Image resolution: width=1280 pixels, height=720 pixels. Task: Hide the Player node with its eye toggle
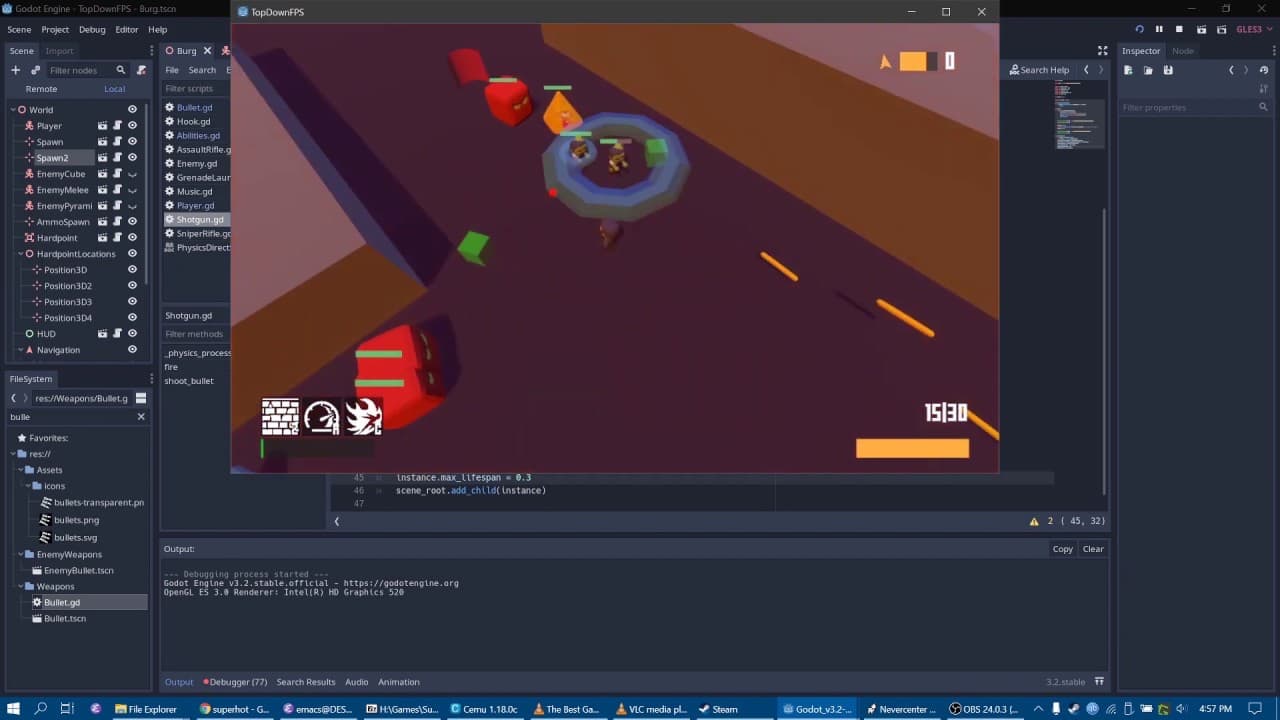click(x=131, y=125)
